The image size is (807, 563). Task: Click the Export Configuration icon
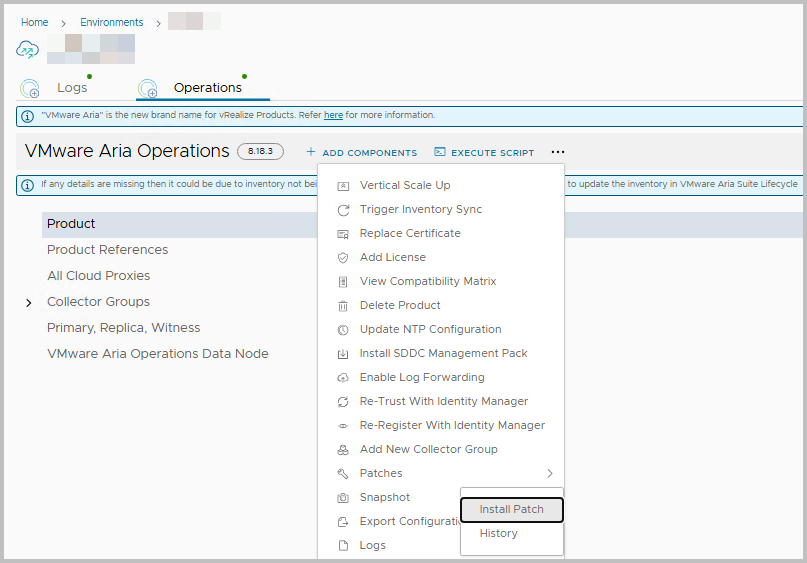[x=343, y=522]
